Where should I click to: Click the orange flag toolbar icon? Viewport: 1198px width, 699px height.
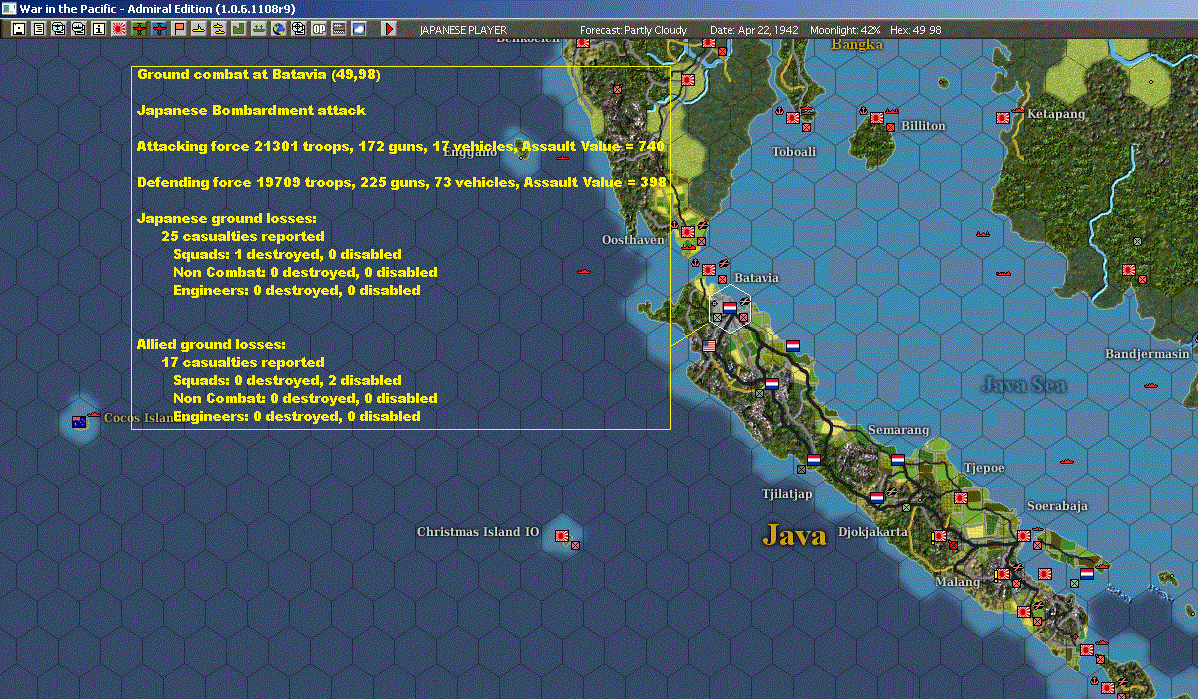click(x=179, y=29)
